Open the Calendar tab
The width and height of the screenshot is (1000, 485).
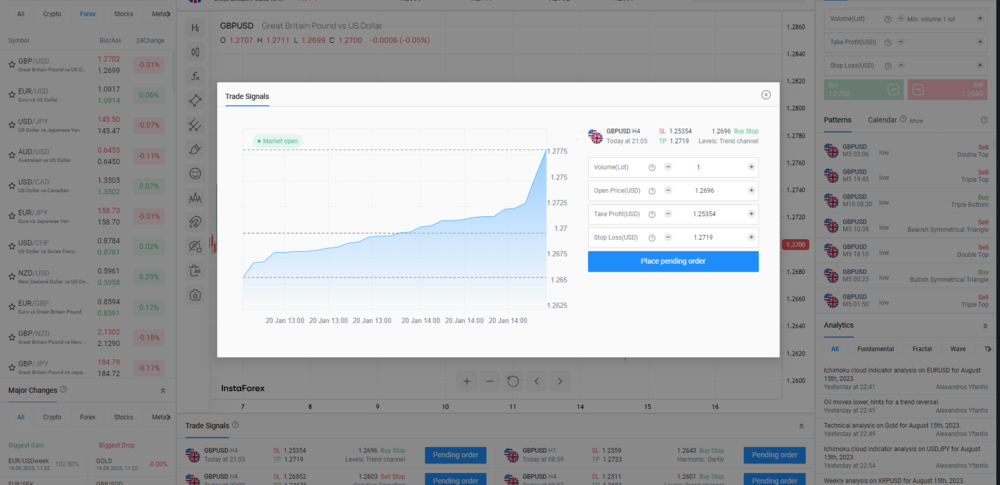(881, 119)
